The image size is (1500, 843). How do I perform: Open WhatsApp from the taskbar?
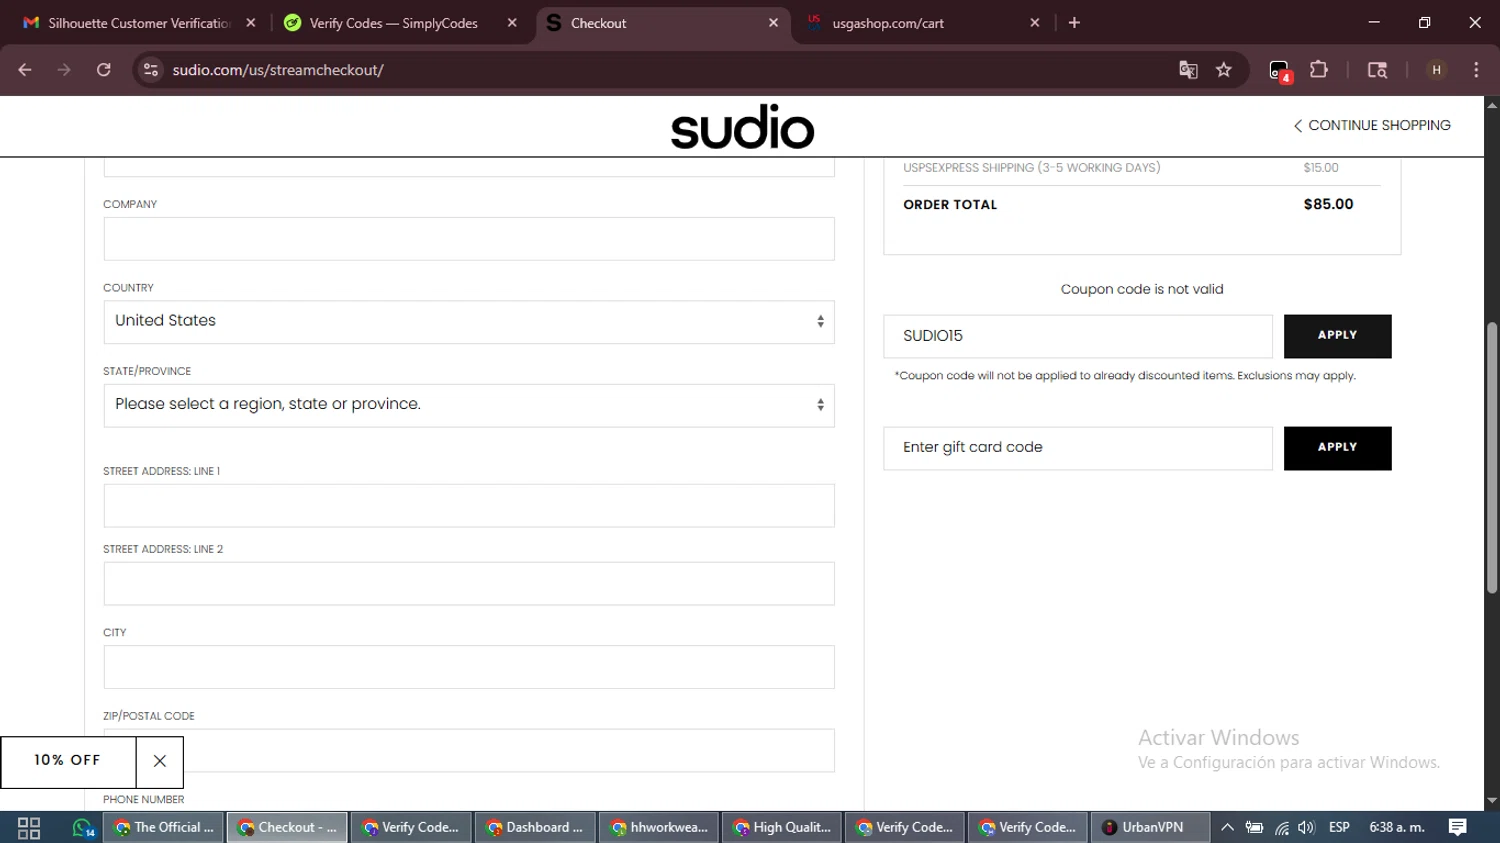[83, 828]
